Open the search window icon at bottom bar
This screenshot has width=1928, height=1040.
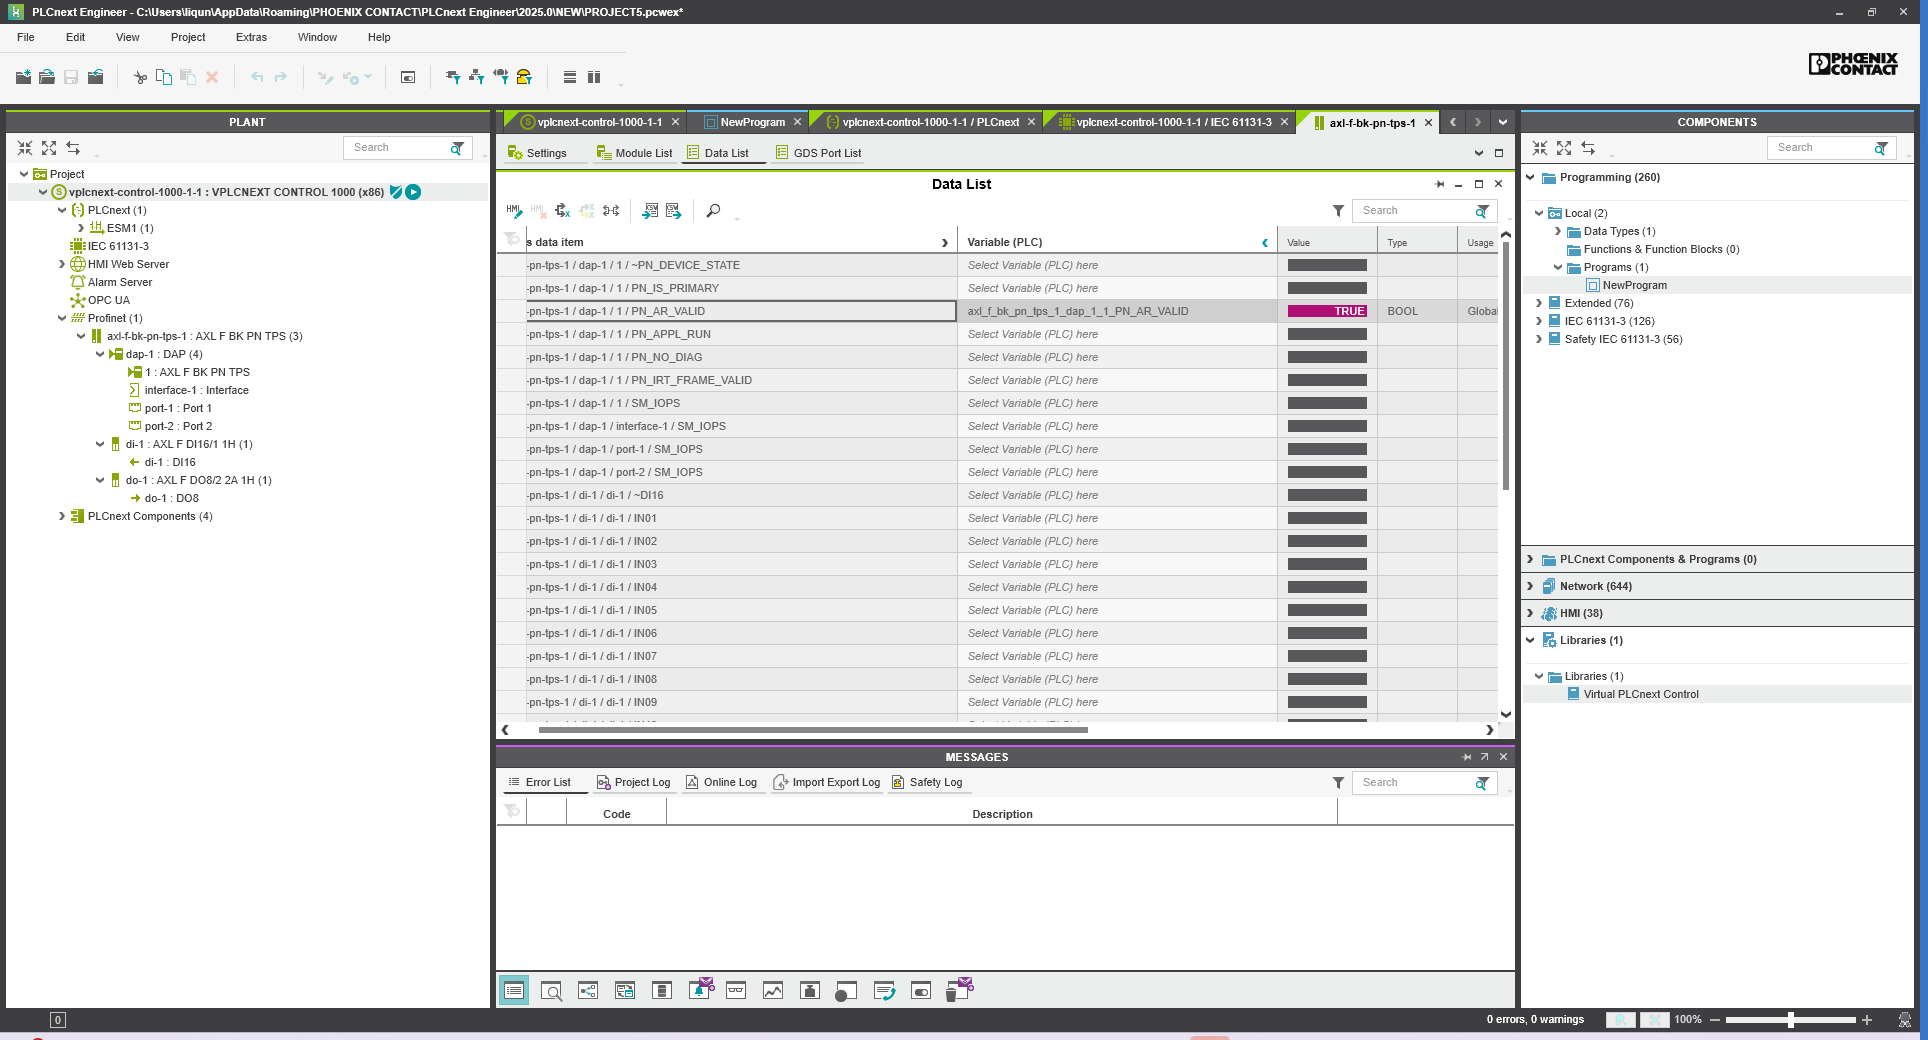(x=551, y=991)
